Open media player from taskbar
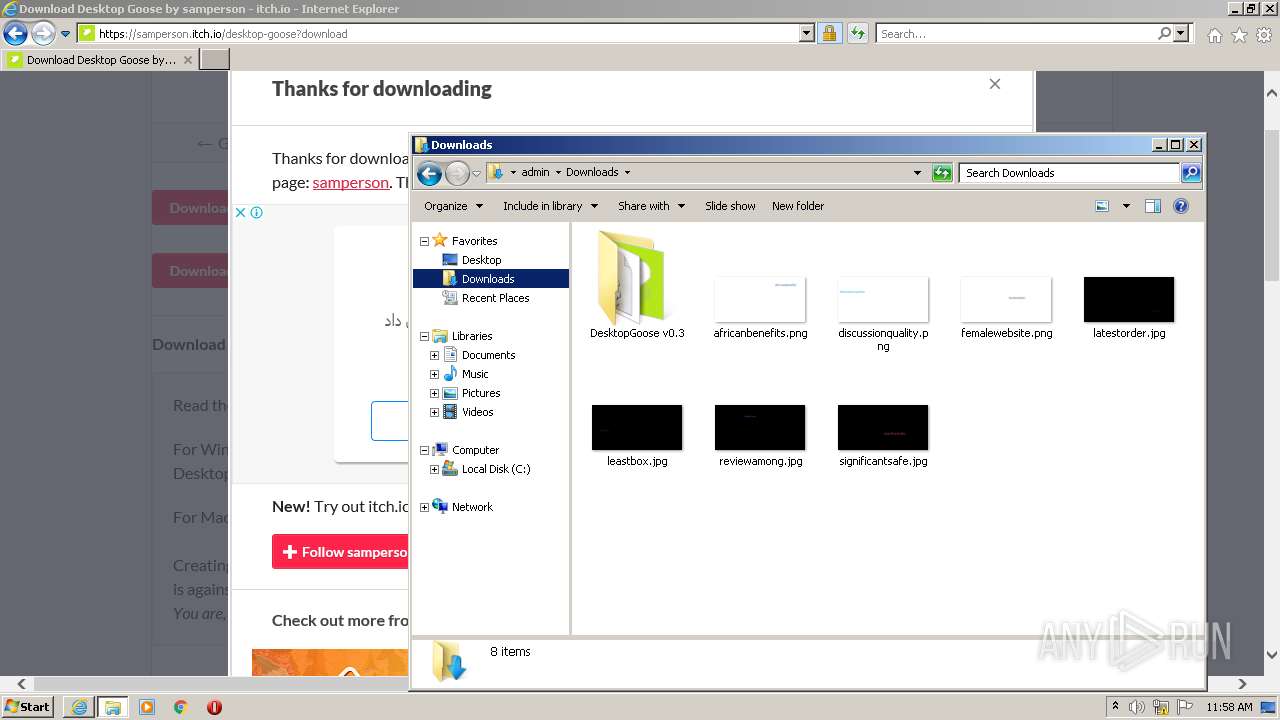The width and height of the screenshot is (1280, 720). (x=147, y=707)
